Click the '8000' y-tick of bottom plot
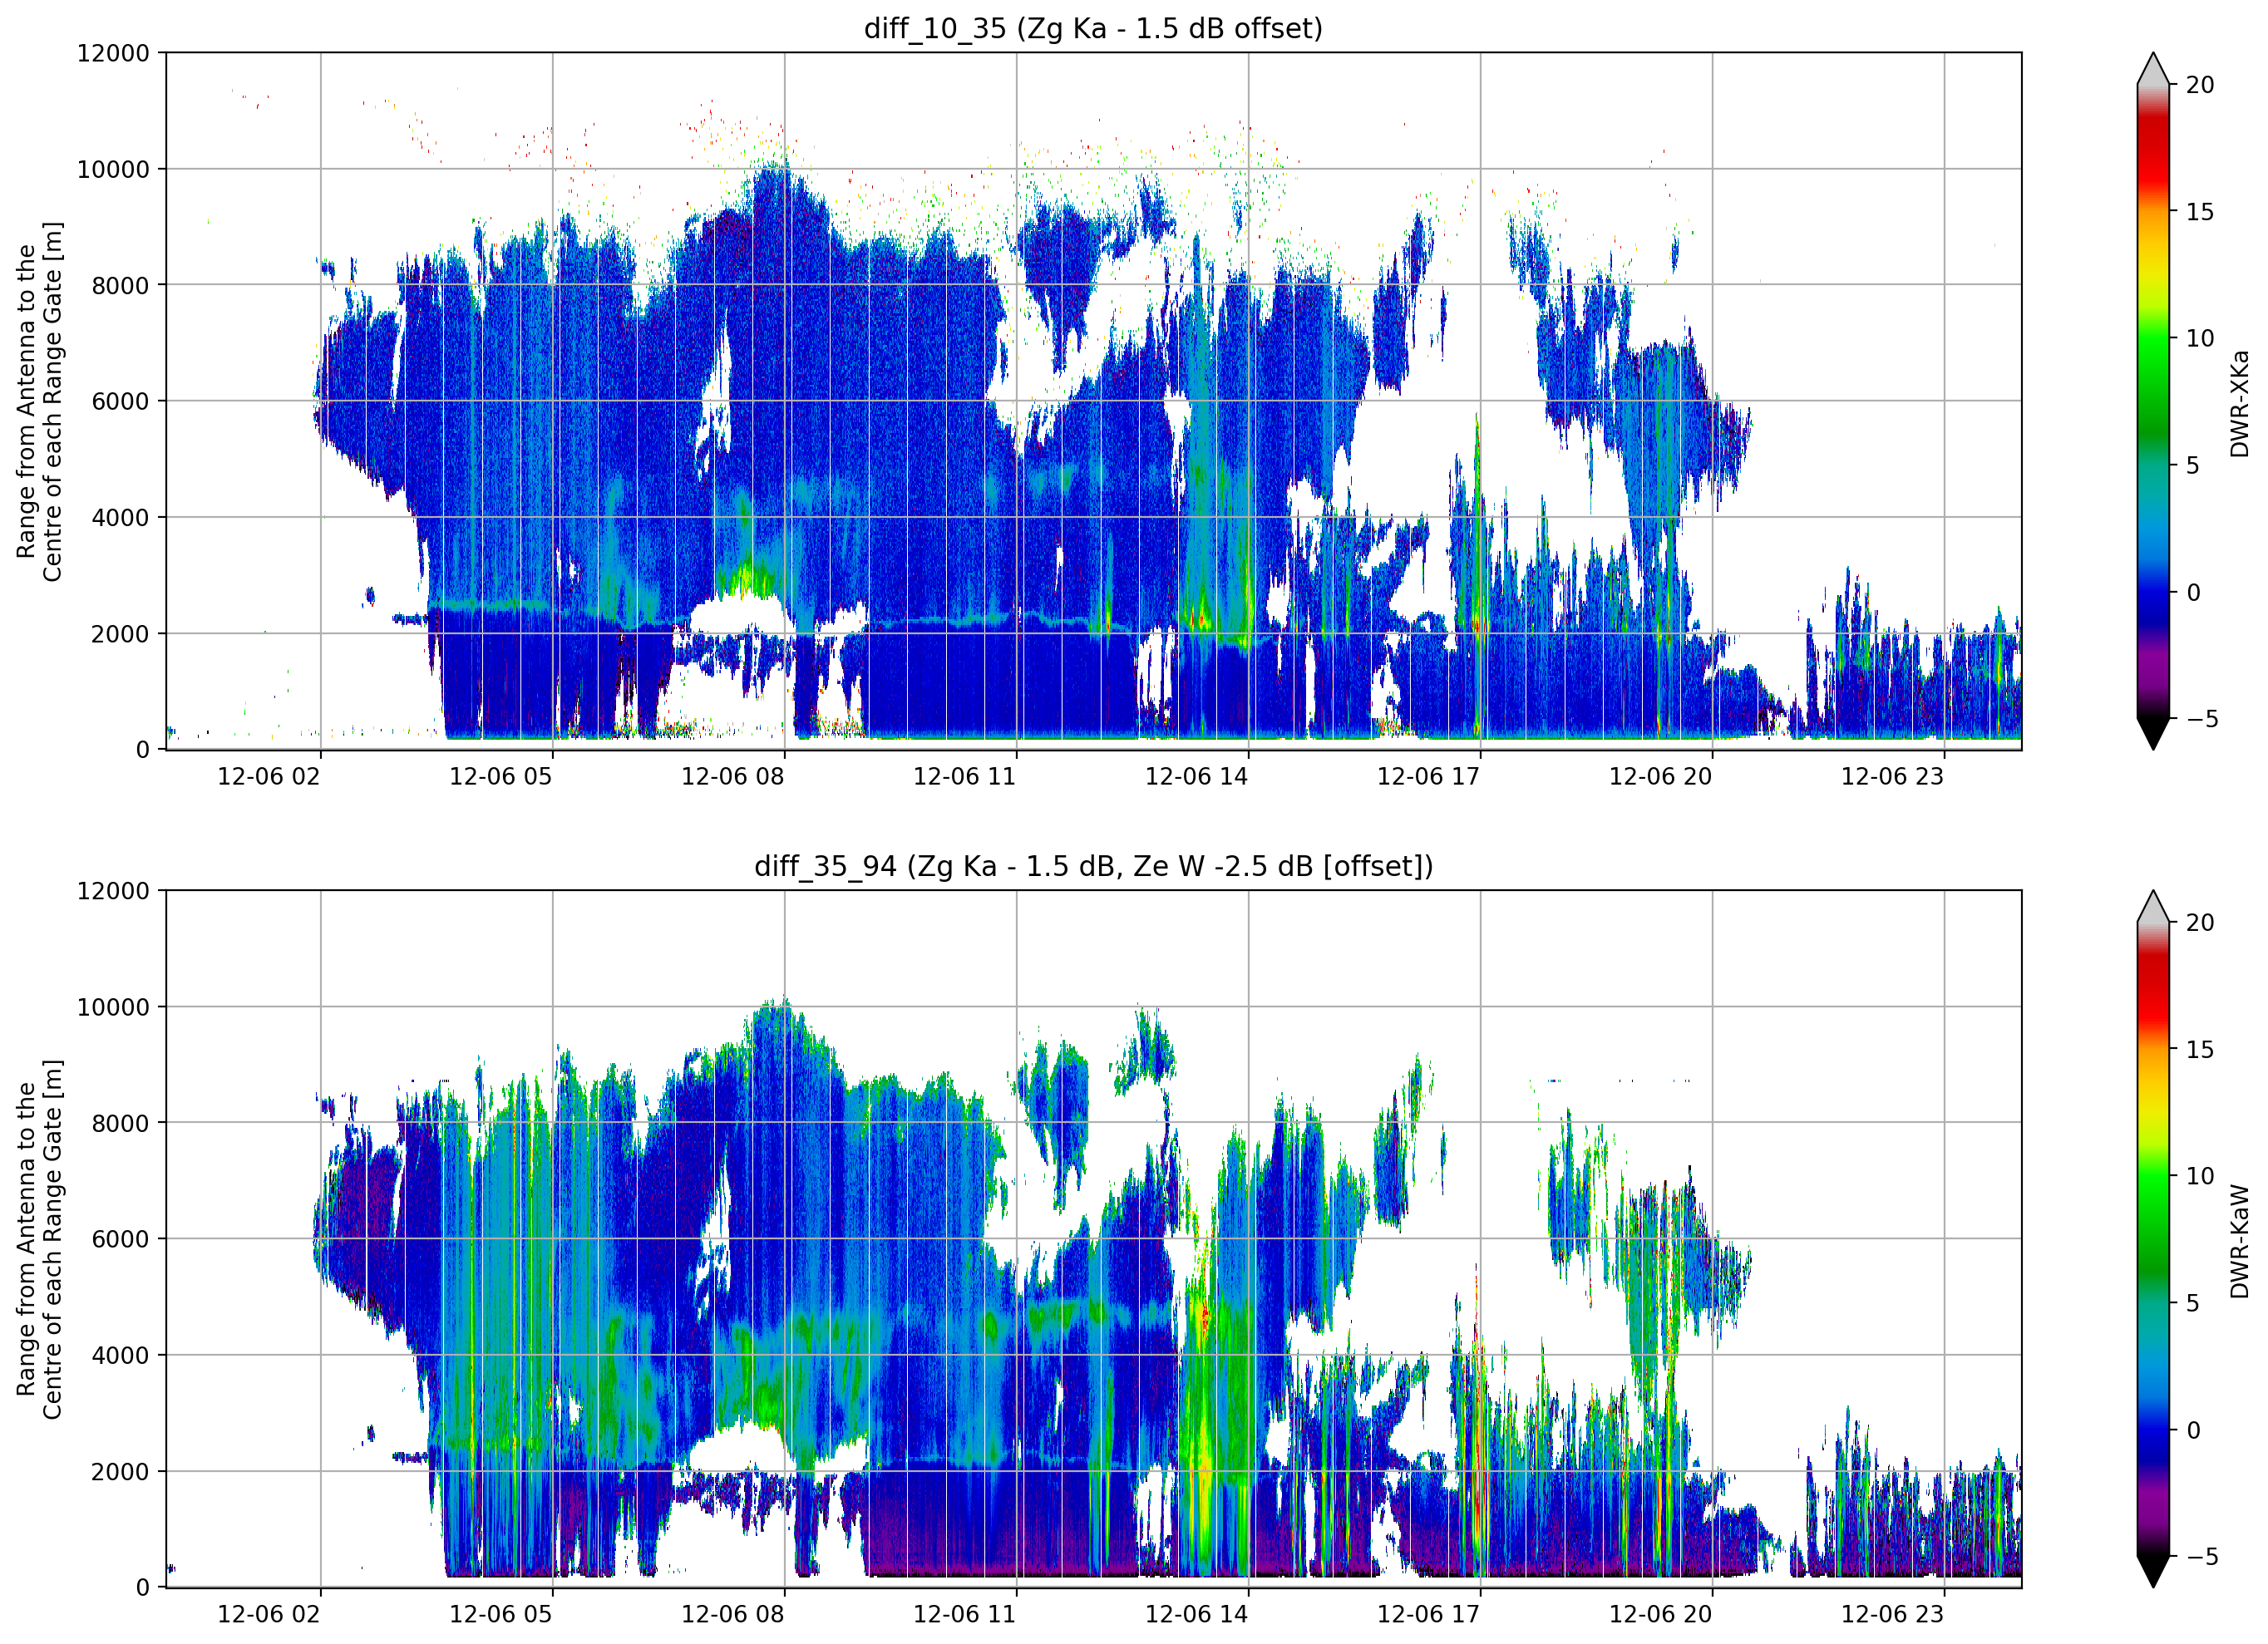 coord(120,1123)
